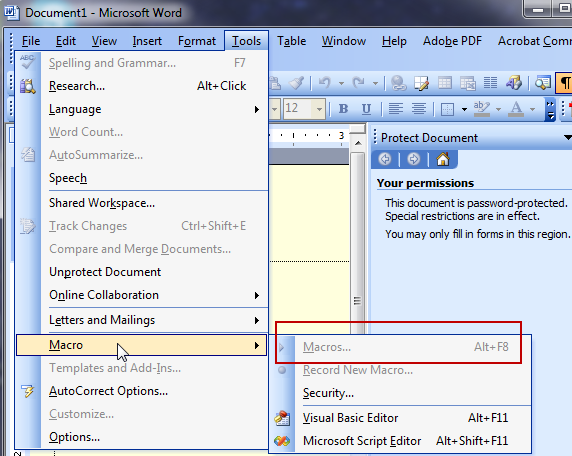Click the Insert Hyperlink globe icon
Image resolution: width=572 pixels, height=456 pixels.
click(x=398, y=83)
